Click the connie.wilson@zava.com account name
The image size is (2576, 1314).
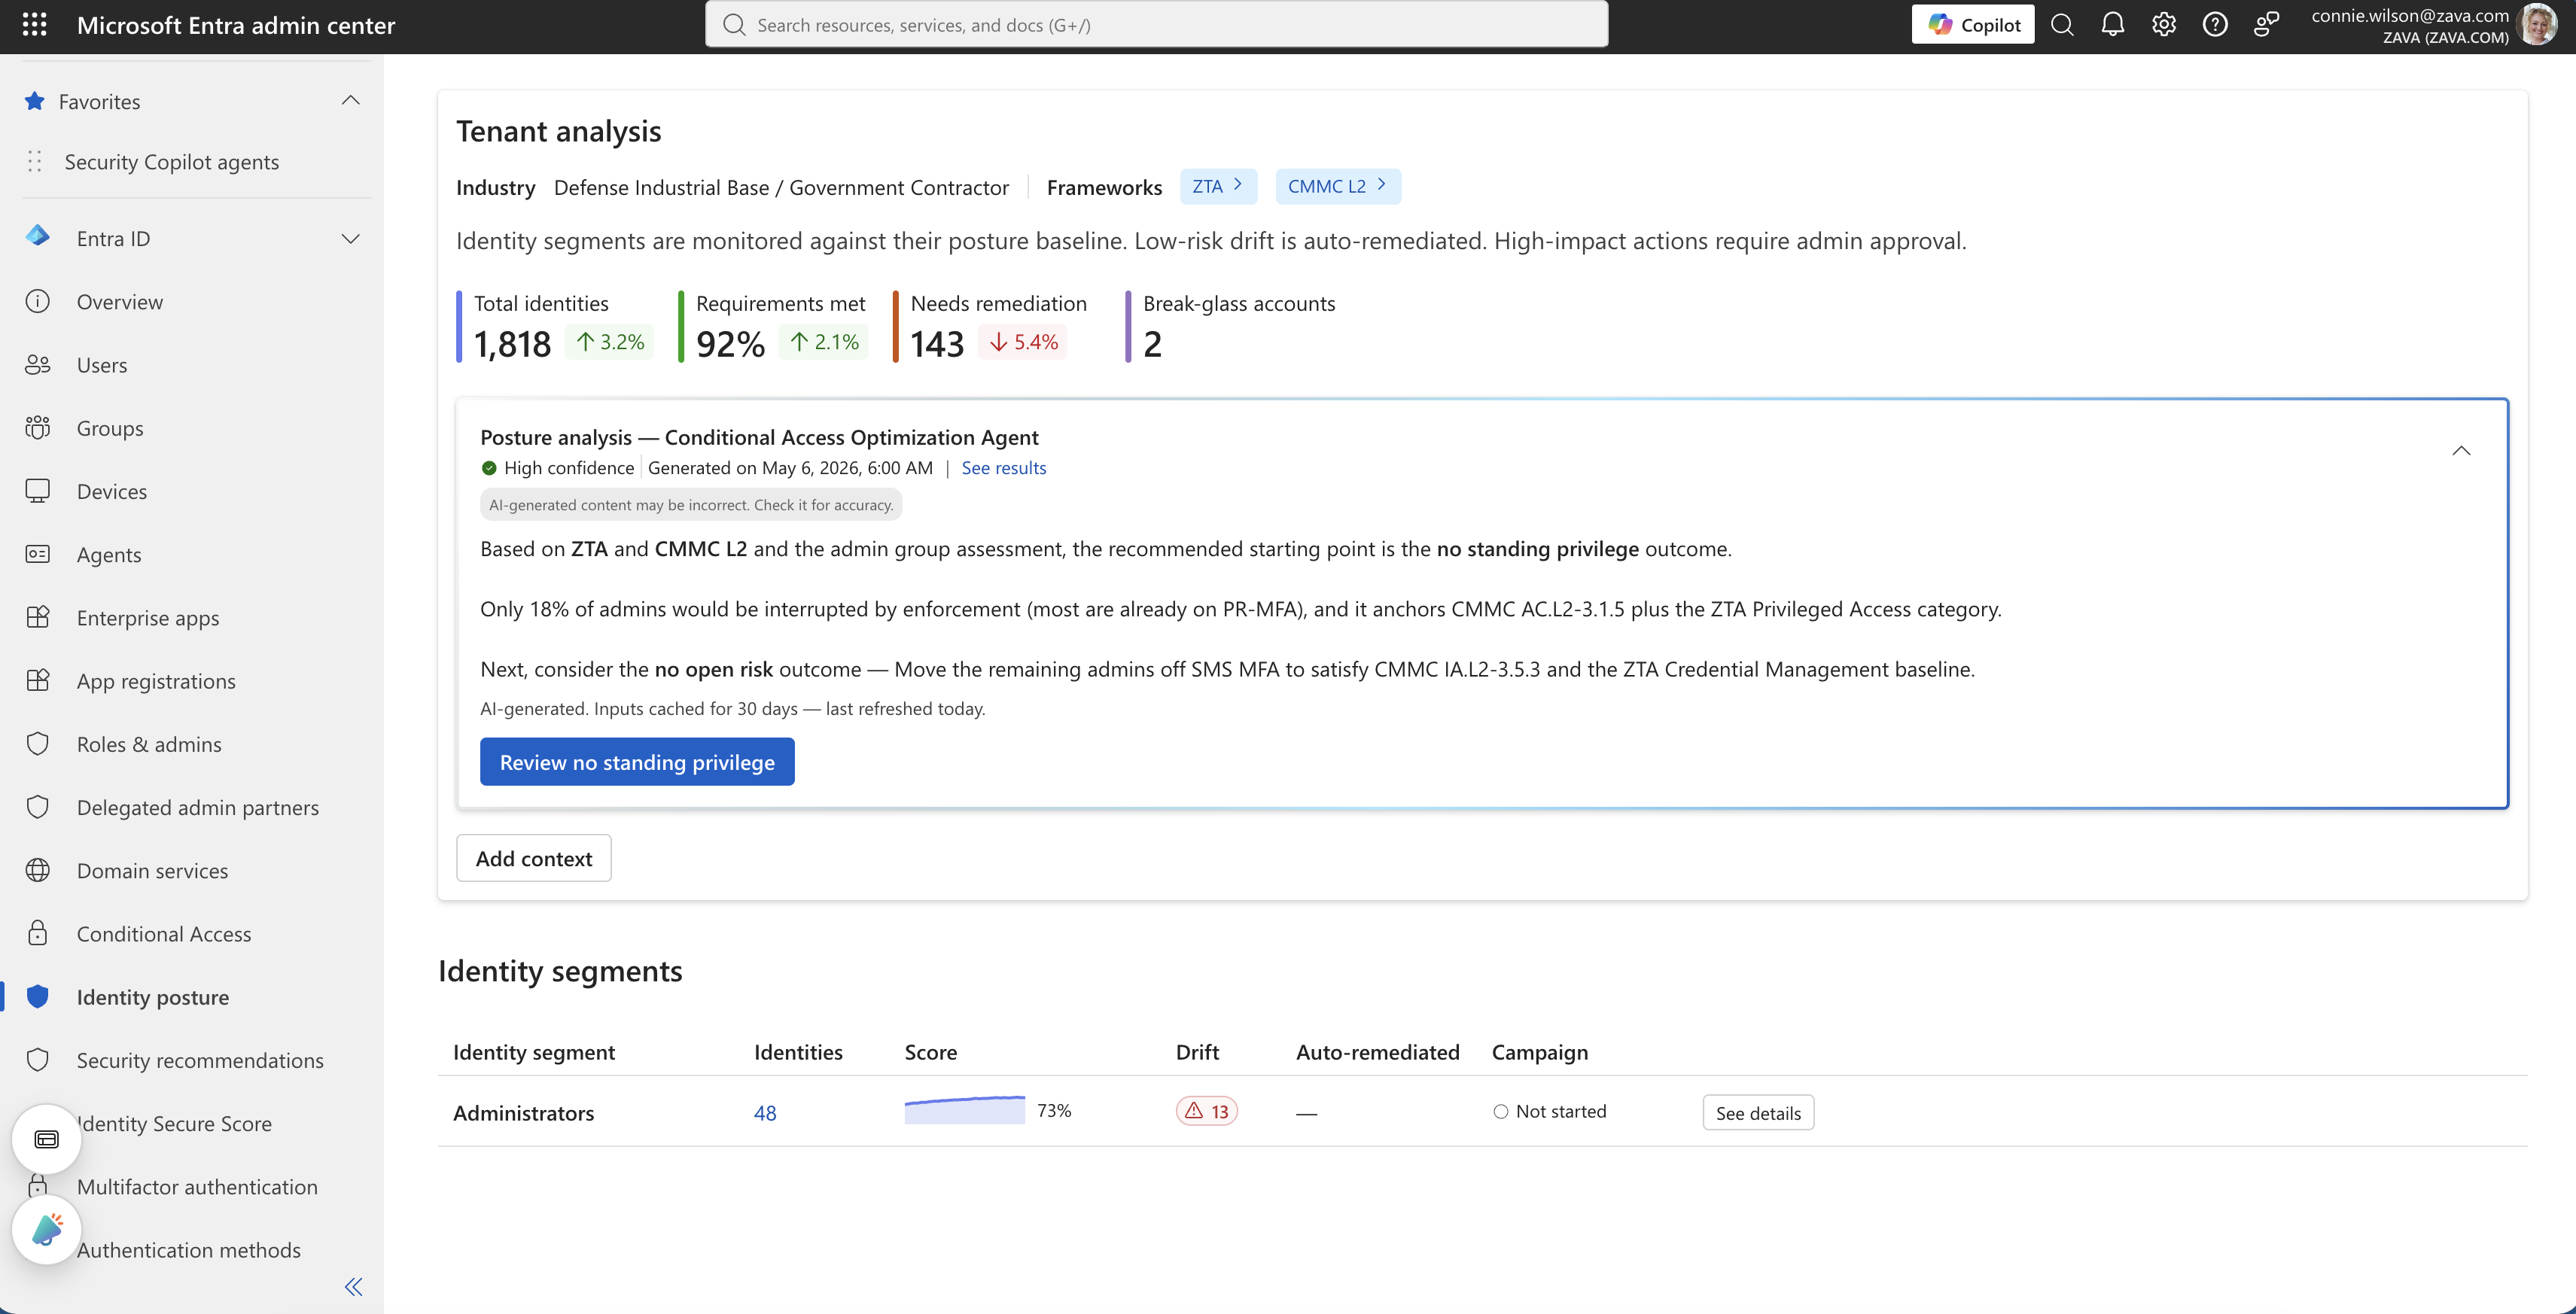click(2409, 14)
